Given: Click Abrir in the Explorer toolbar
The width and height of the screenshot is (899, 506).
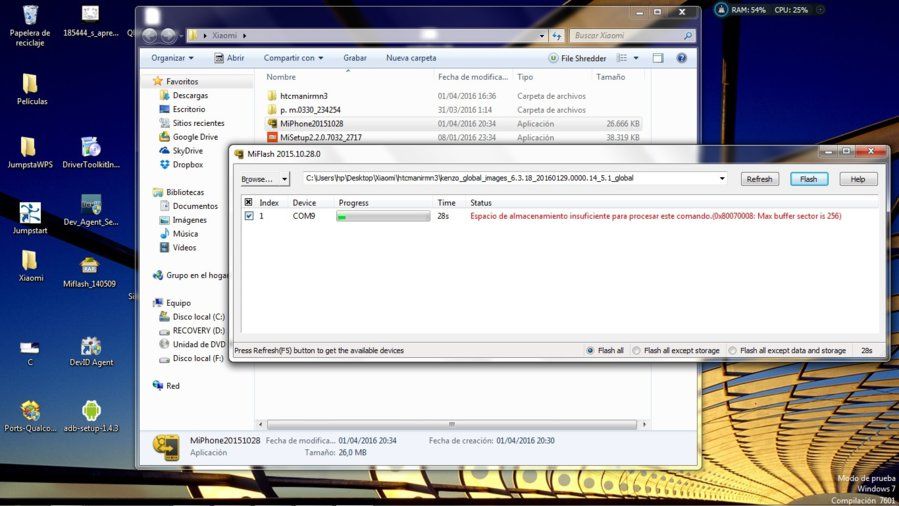Looking at the screenshot, I should coord(229,58).
